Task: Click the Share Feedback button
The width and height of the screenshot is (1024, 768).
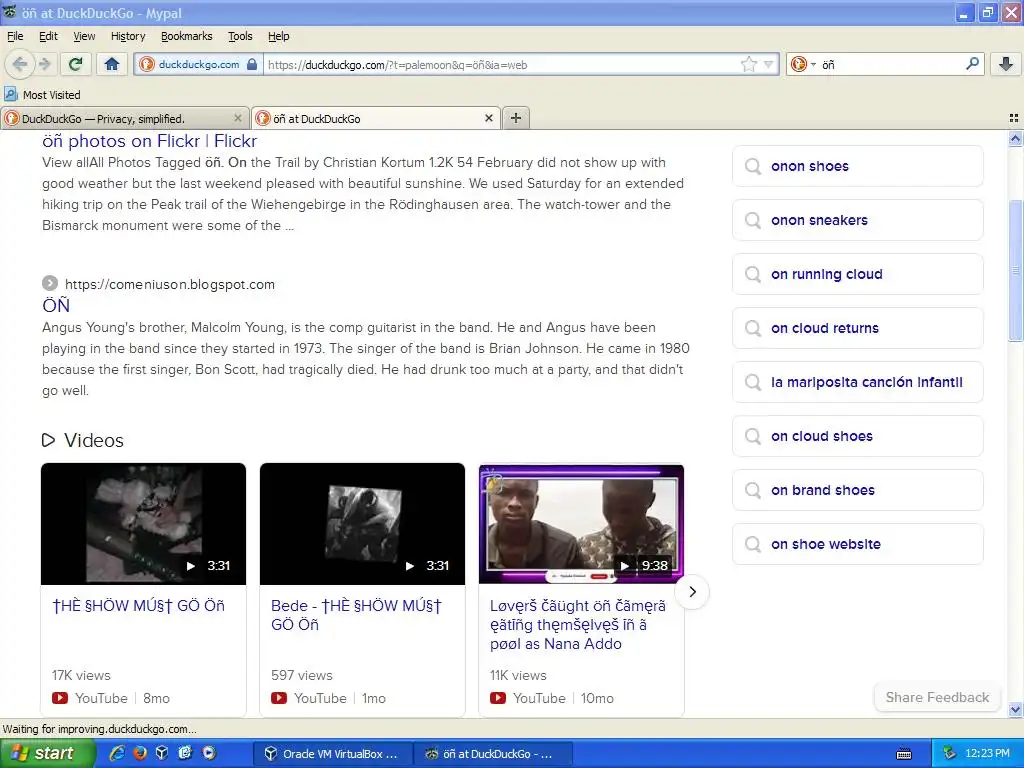Action: 937,697
